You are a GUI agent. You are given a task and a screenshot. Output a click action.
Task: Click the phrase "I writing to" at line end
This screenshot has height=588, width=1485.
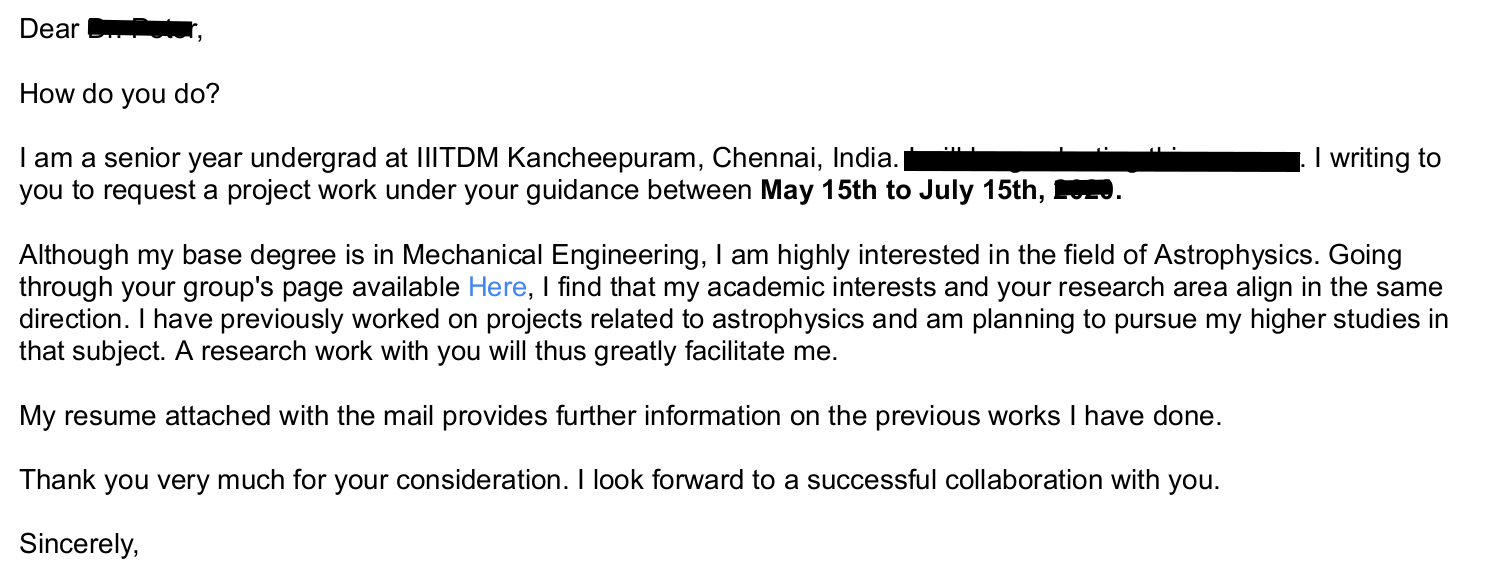(1377, 159)
